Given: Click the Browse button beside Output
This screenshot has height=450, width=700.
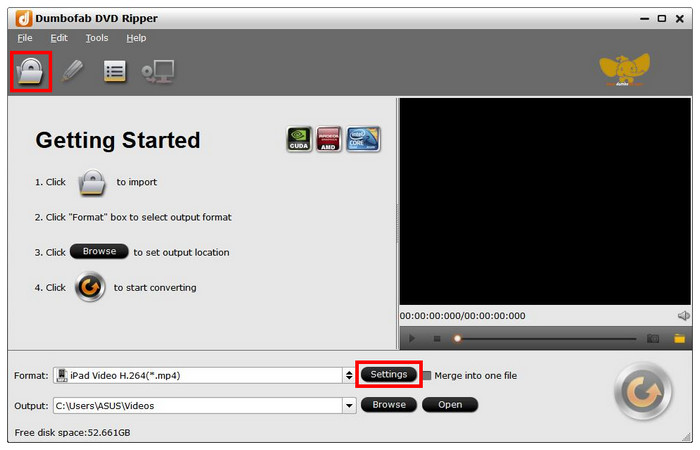Looking at the screenshot, I should pos(389,405).
